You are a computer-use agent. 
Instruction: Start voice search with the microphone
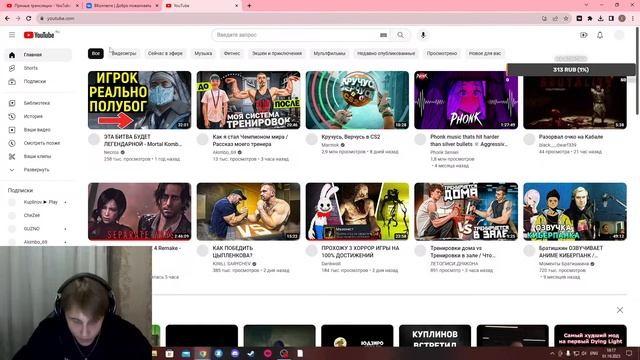coord(423,35)
